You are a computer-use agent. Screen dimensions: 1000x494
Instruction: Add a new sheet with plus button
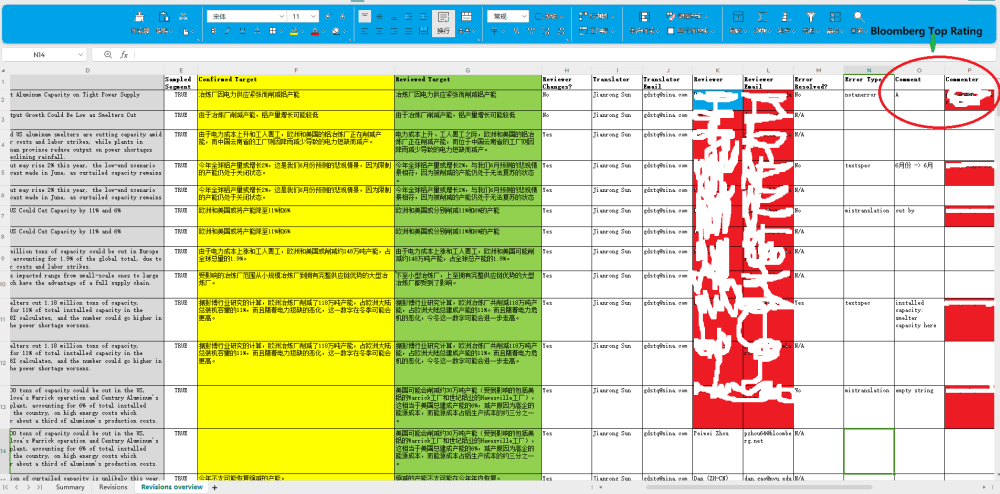pos(215,488)
